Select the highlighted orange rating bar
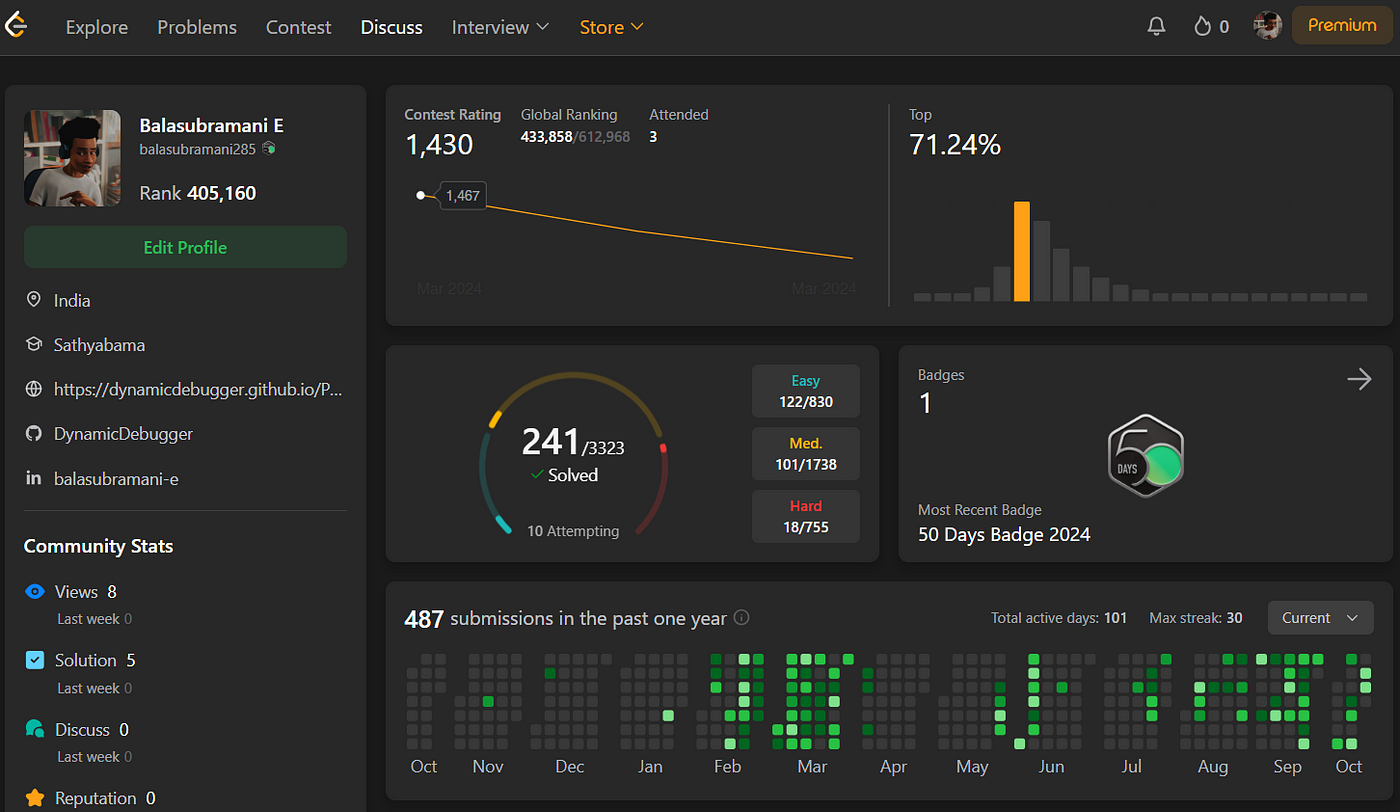 tap(1022, 251)
